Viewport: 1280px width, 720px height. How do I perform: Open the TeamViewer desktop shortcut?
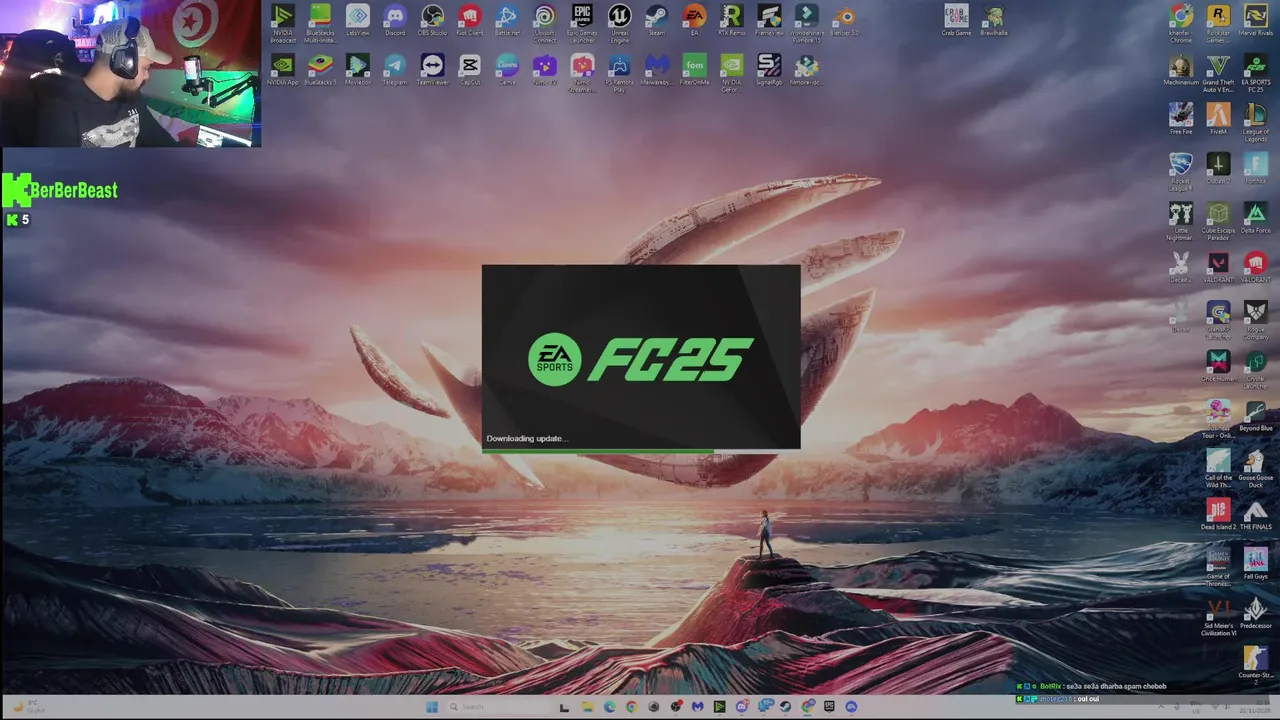(432, 70)
